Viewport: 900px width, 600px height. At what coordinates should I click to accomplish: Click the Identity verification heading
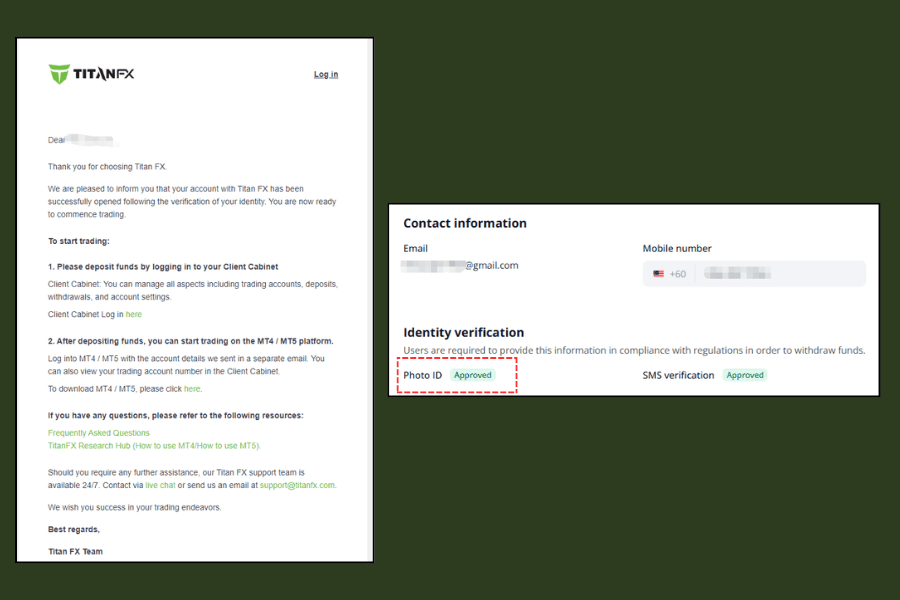[463, 332]
